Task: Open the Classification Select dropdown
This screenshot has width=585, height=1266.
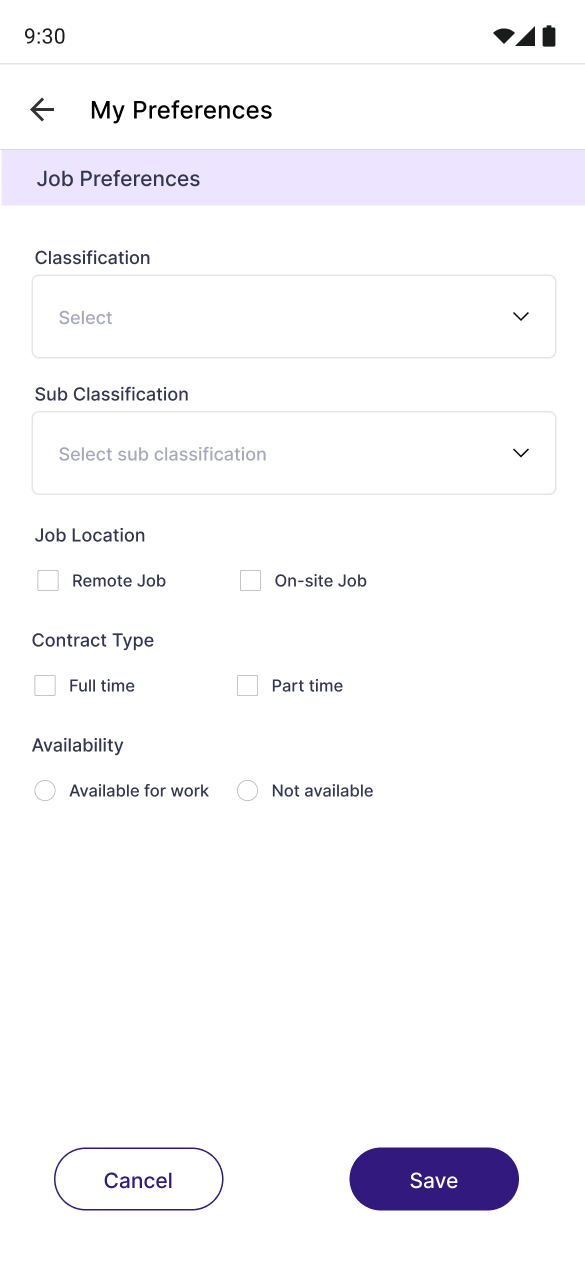Action: click(294, 316)
